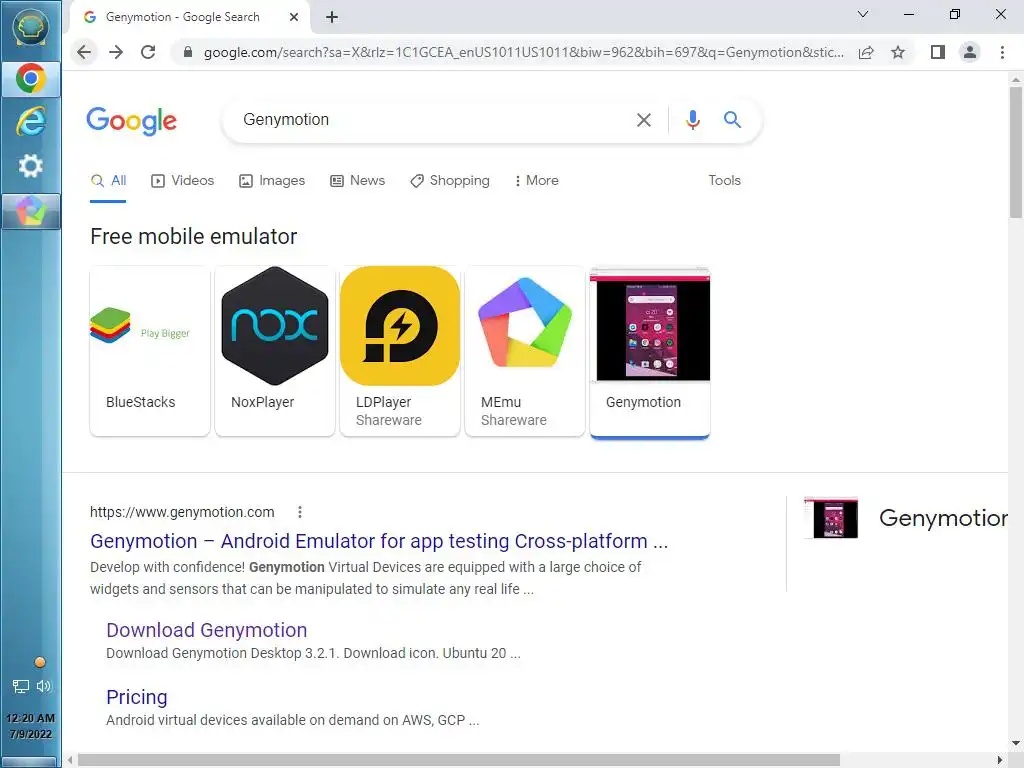Open the NoxPlayer emulator card
1024x768 pixels.
(275, 351)
